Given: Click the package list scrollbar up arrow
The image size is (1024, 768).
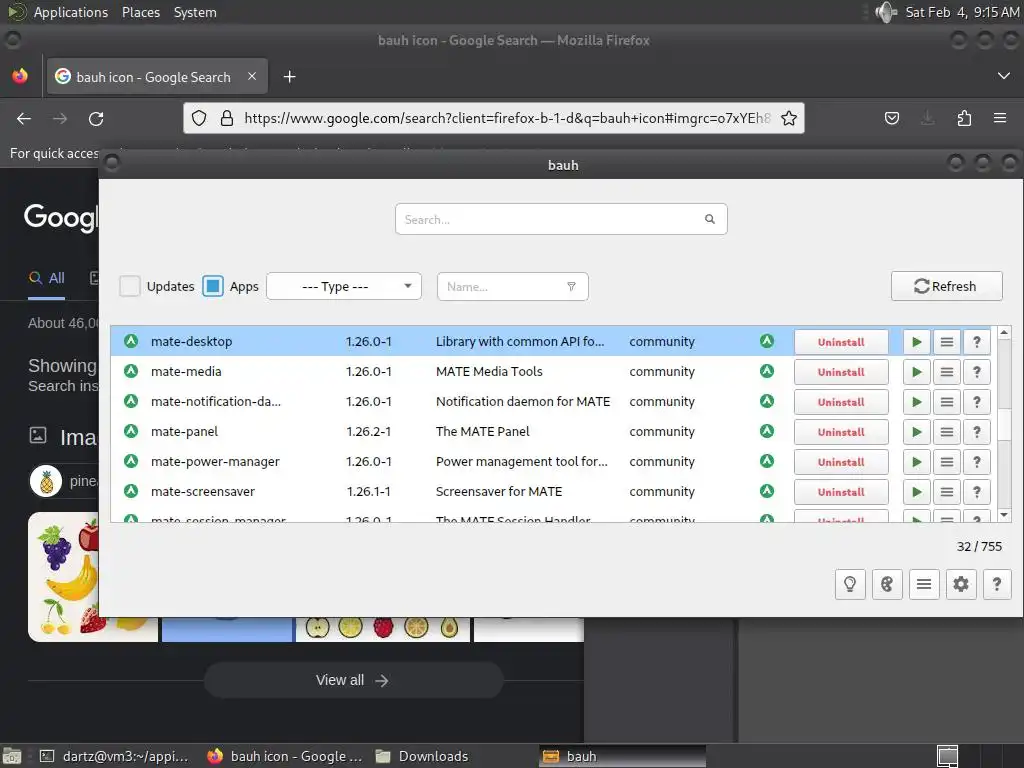Looking at the screenshot, I should 1004,332.
